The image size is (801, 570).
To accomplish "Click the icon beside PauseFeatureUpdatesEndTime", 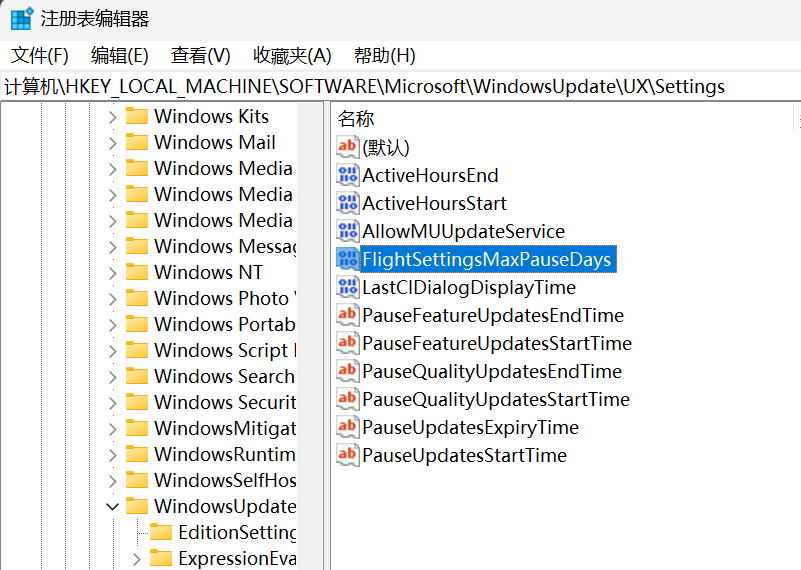I will (347, 315).
